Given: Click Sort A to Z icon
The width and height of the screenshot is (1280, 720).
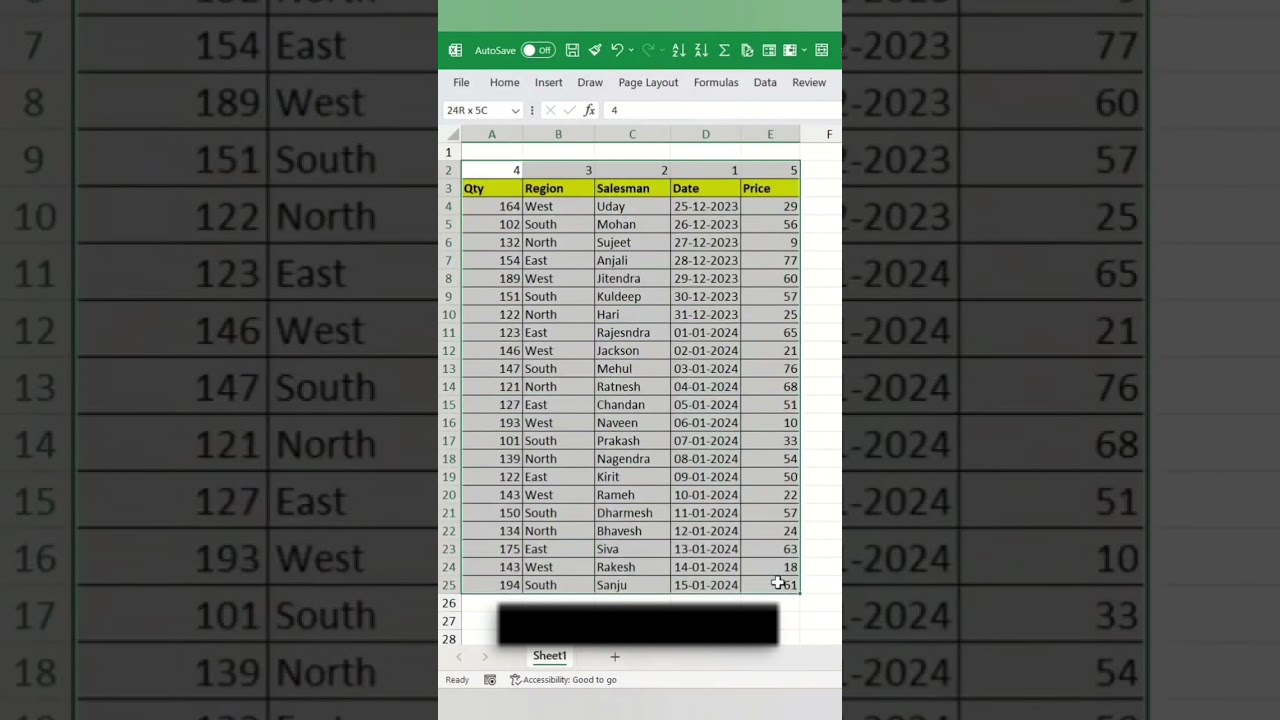Looking at the screenshot, I should [x=679, y=50].
